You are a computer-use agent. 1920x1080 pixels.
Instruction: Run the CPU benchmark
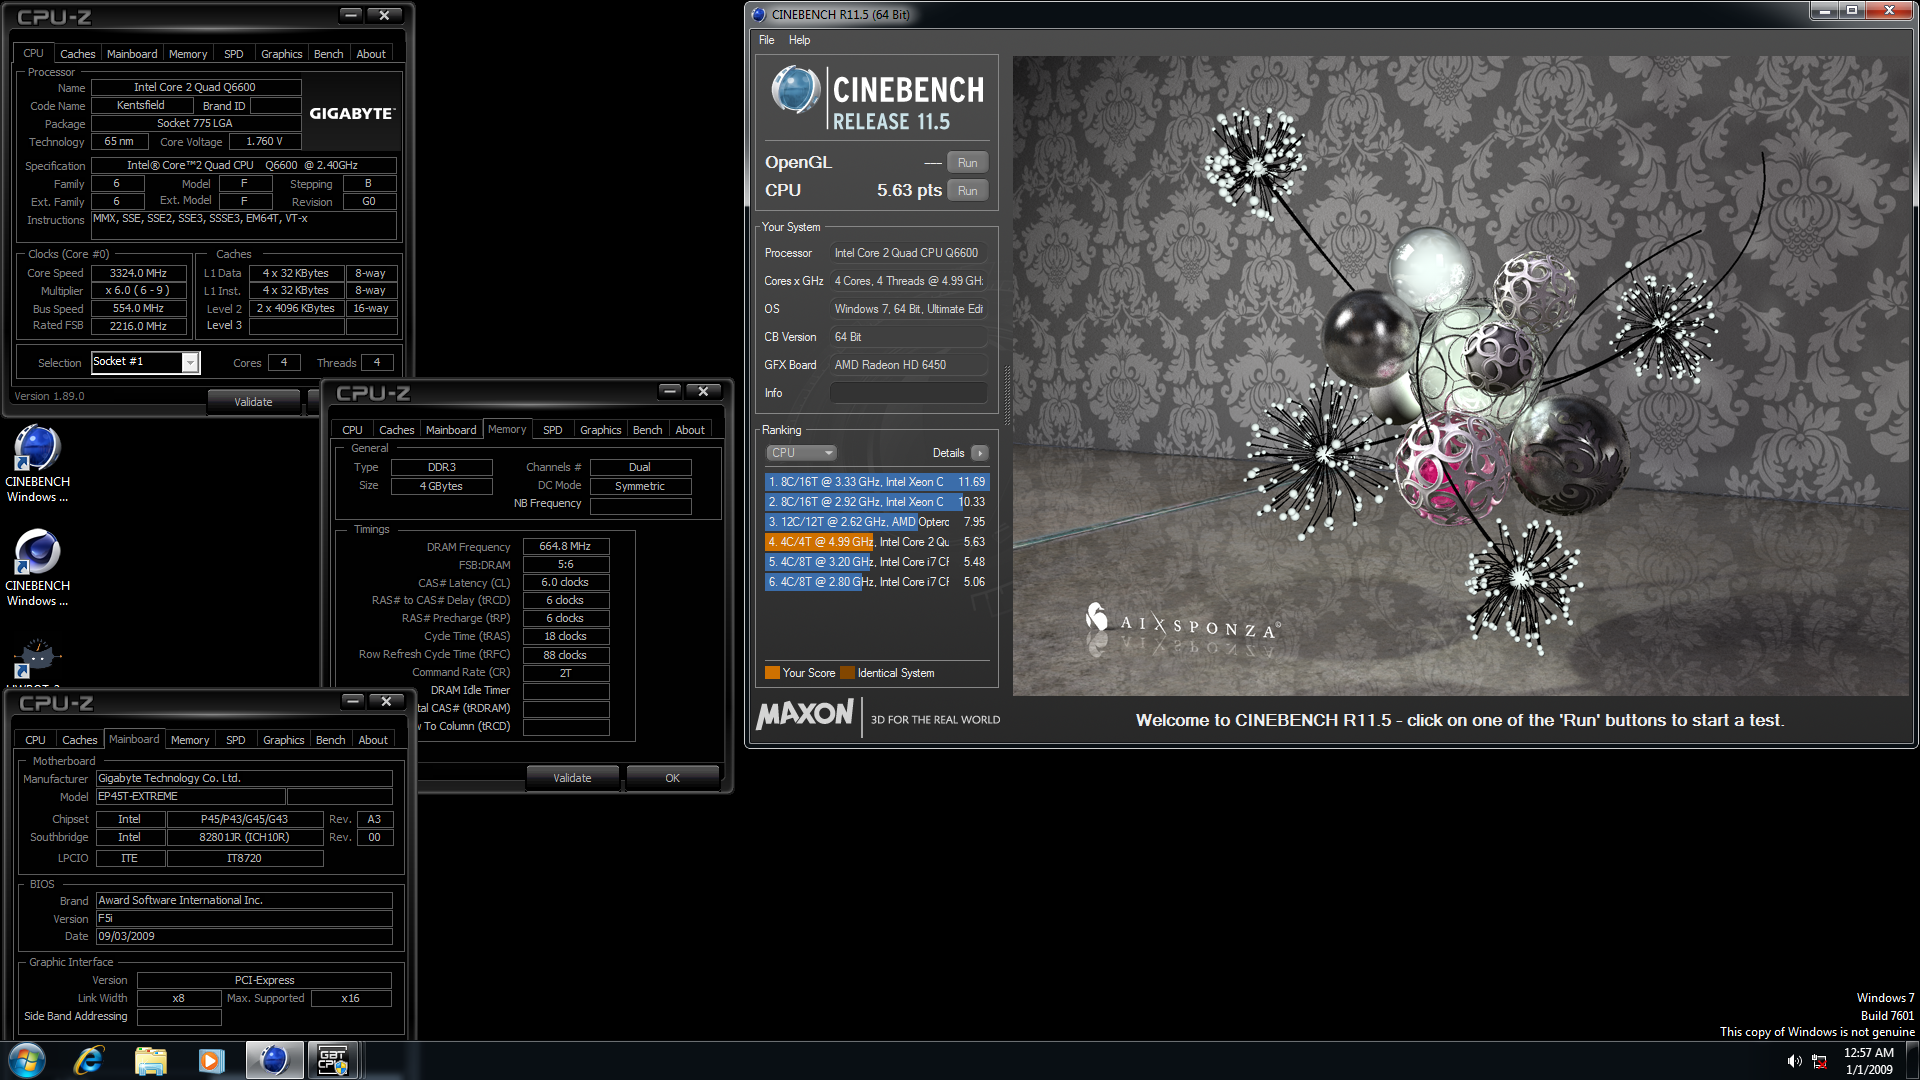967,191
